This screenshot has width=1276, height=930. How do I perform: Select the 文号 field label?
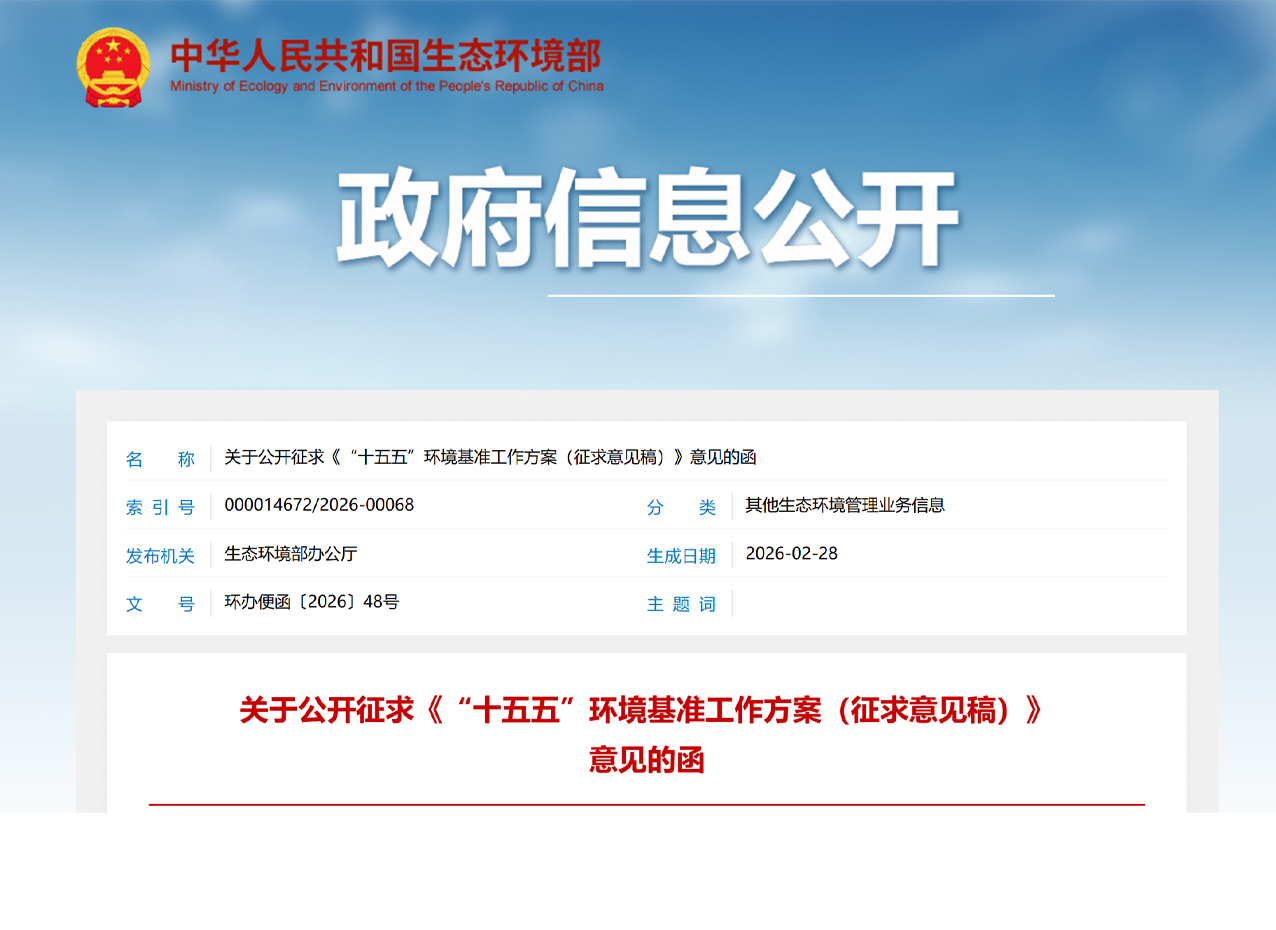click(x=160, y=603)
